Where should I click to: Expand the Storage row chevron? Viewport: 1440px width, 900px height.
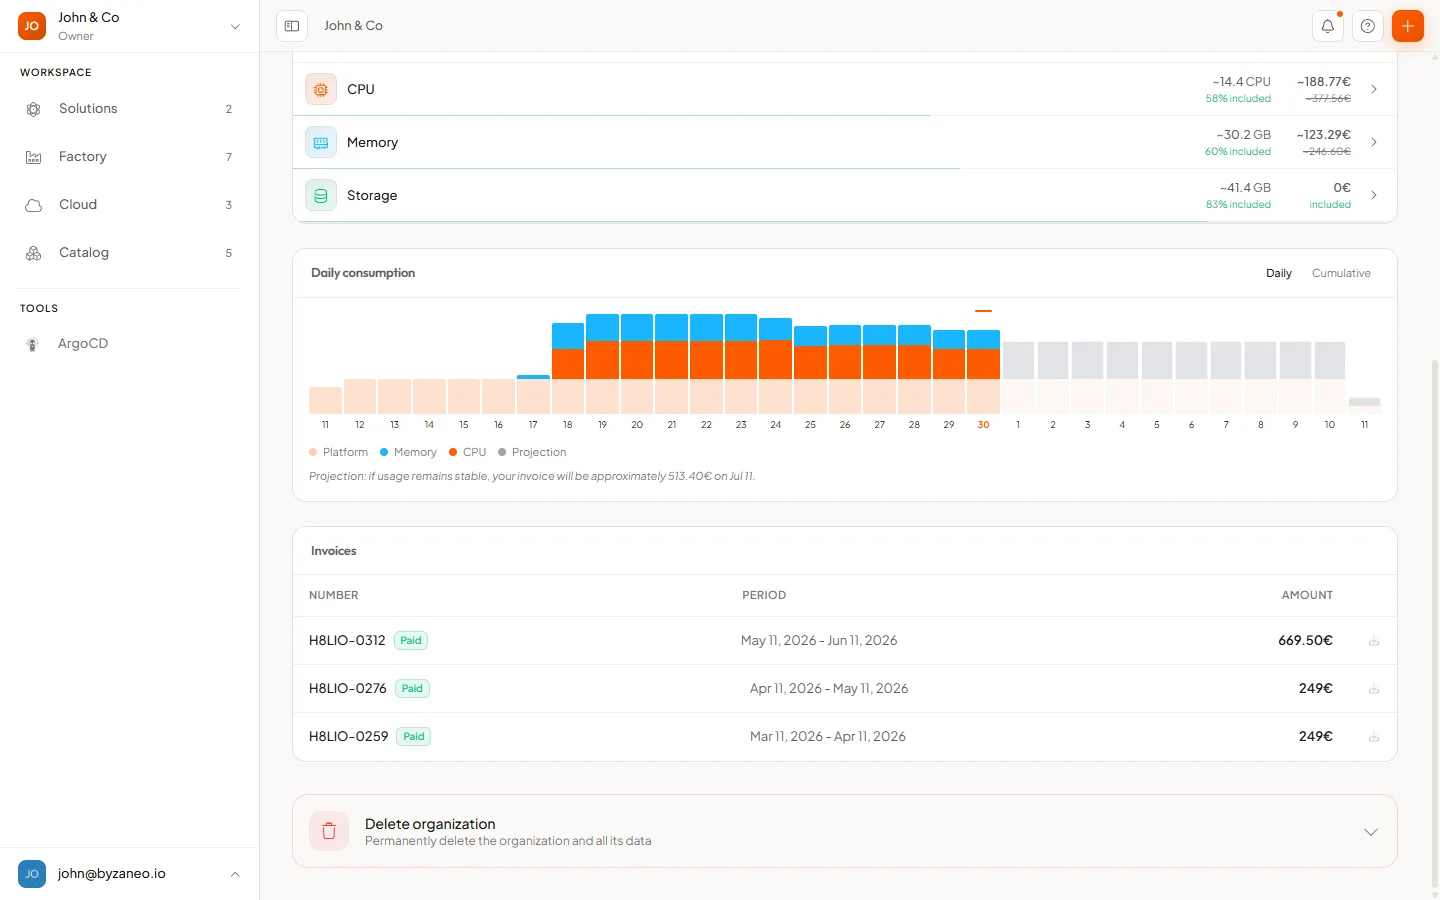click(1374, 195)
